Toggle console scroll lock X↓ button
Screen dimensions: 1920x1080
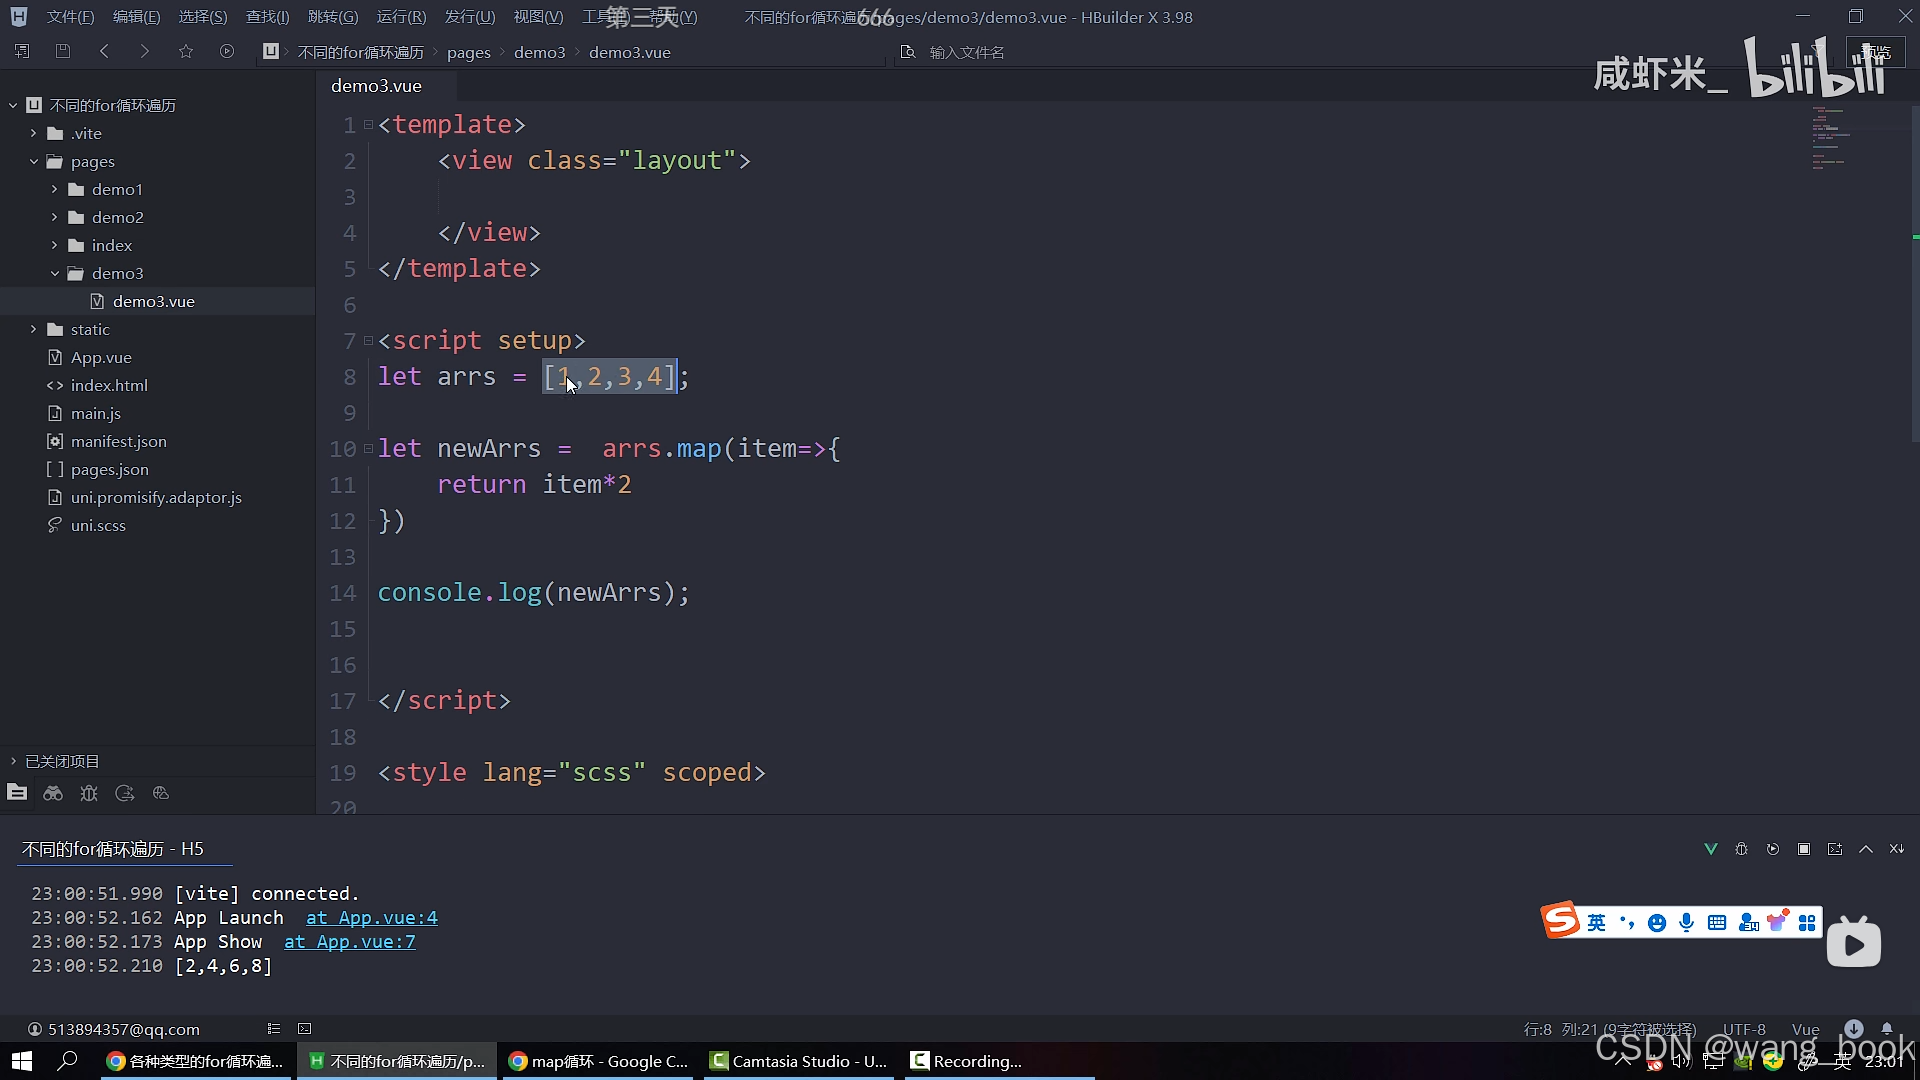point(1897,849)
